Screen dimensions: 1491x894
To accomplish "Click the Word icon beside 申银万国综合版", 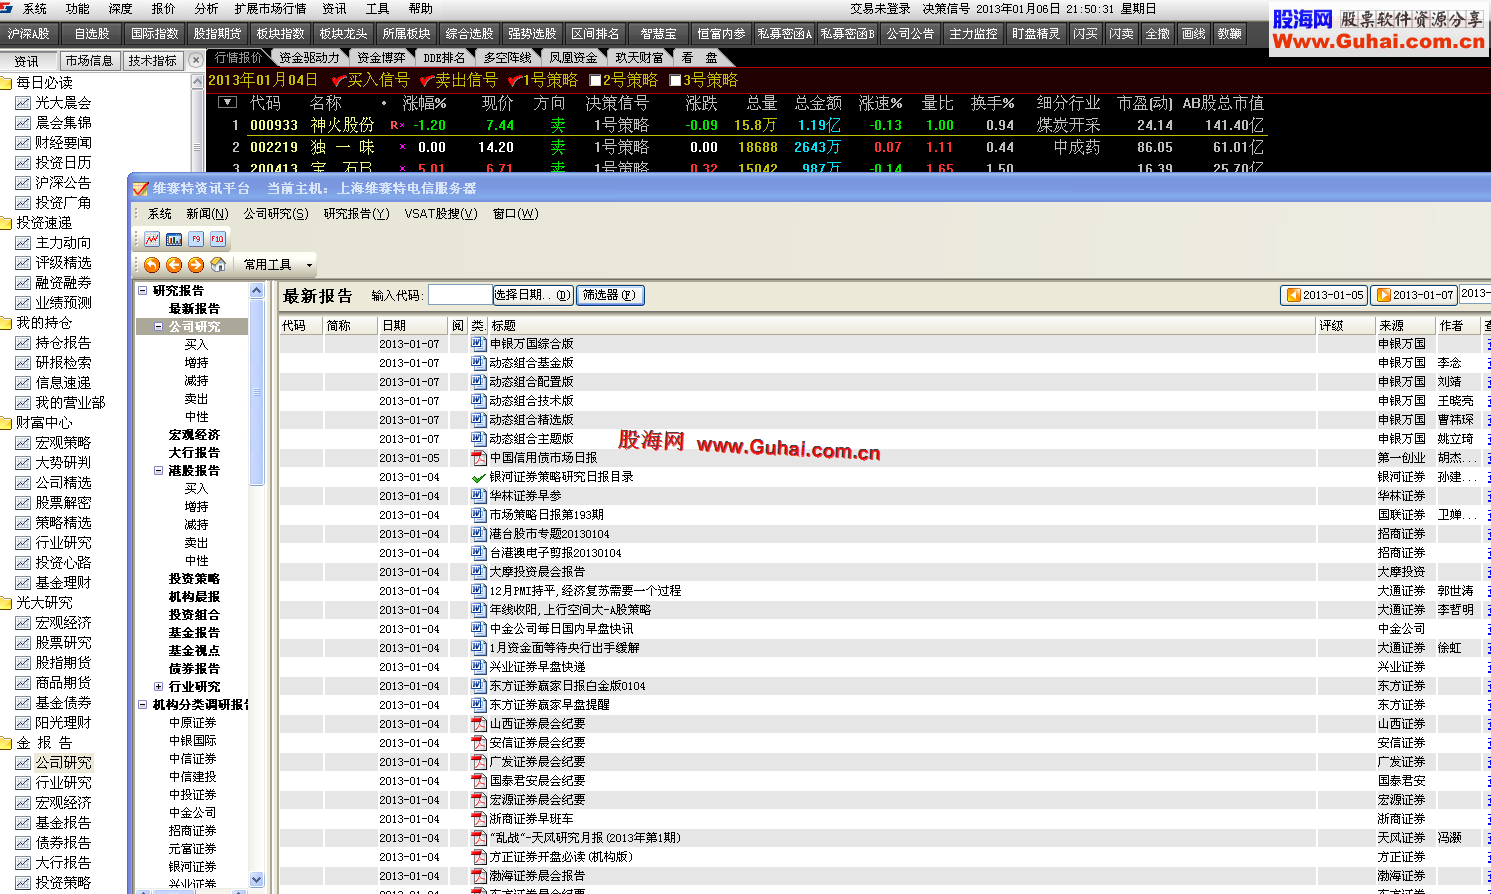I will tap(479, 343).
